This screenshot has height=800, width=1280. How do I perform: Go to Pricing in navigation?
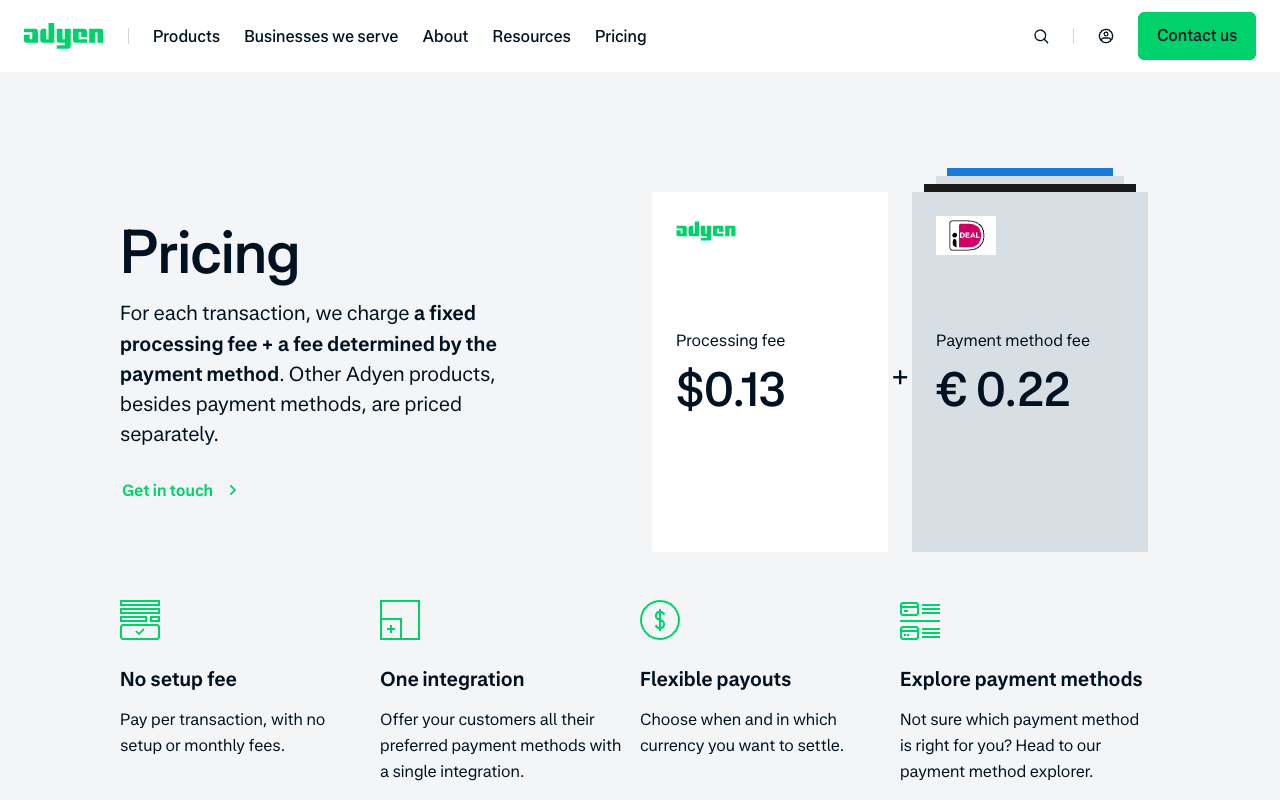[x=620, y=36]
